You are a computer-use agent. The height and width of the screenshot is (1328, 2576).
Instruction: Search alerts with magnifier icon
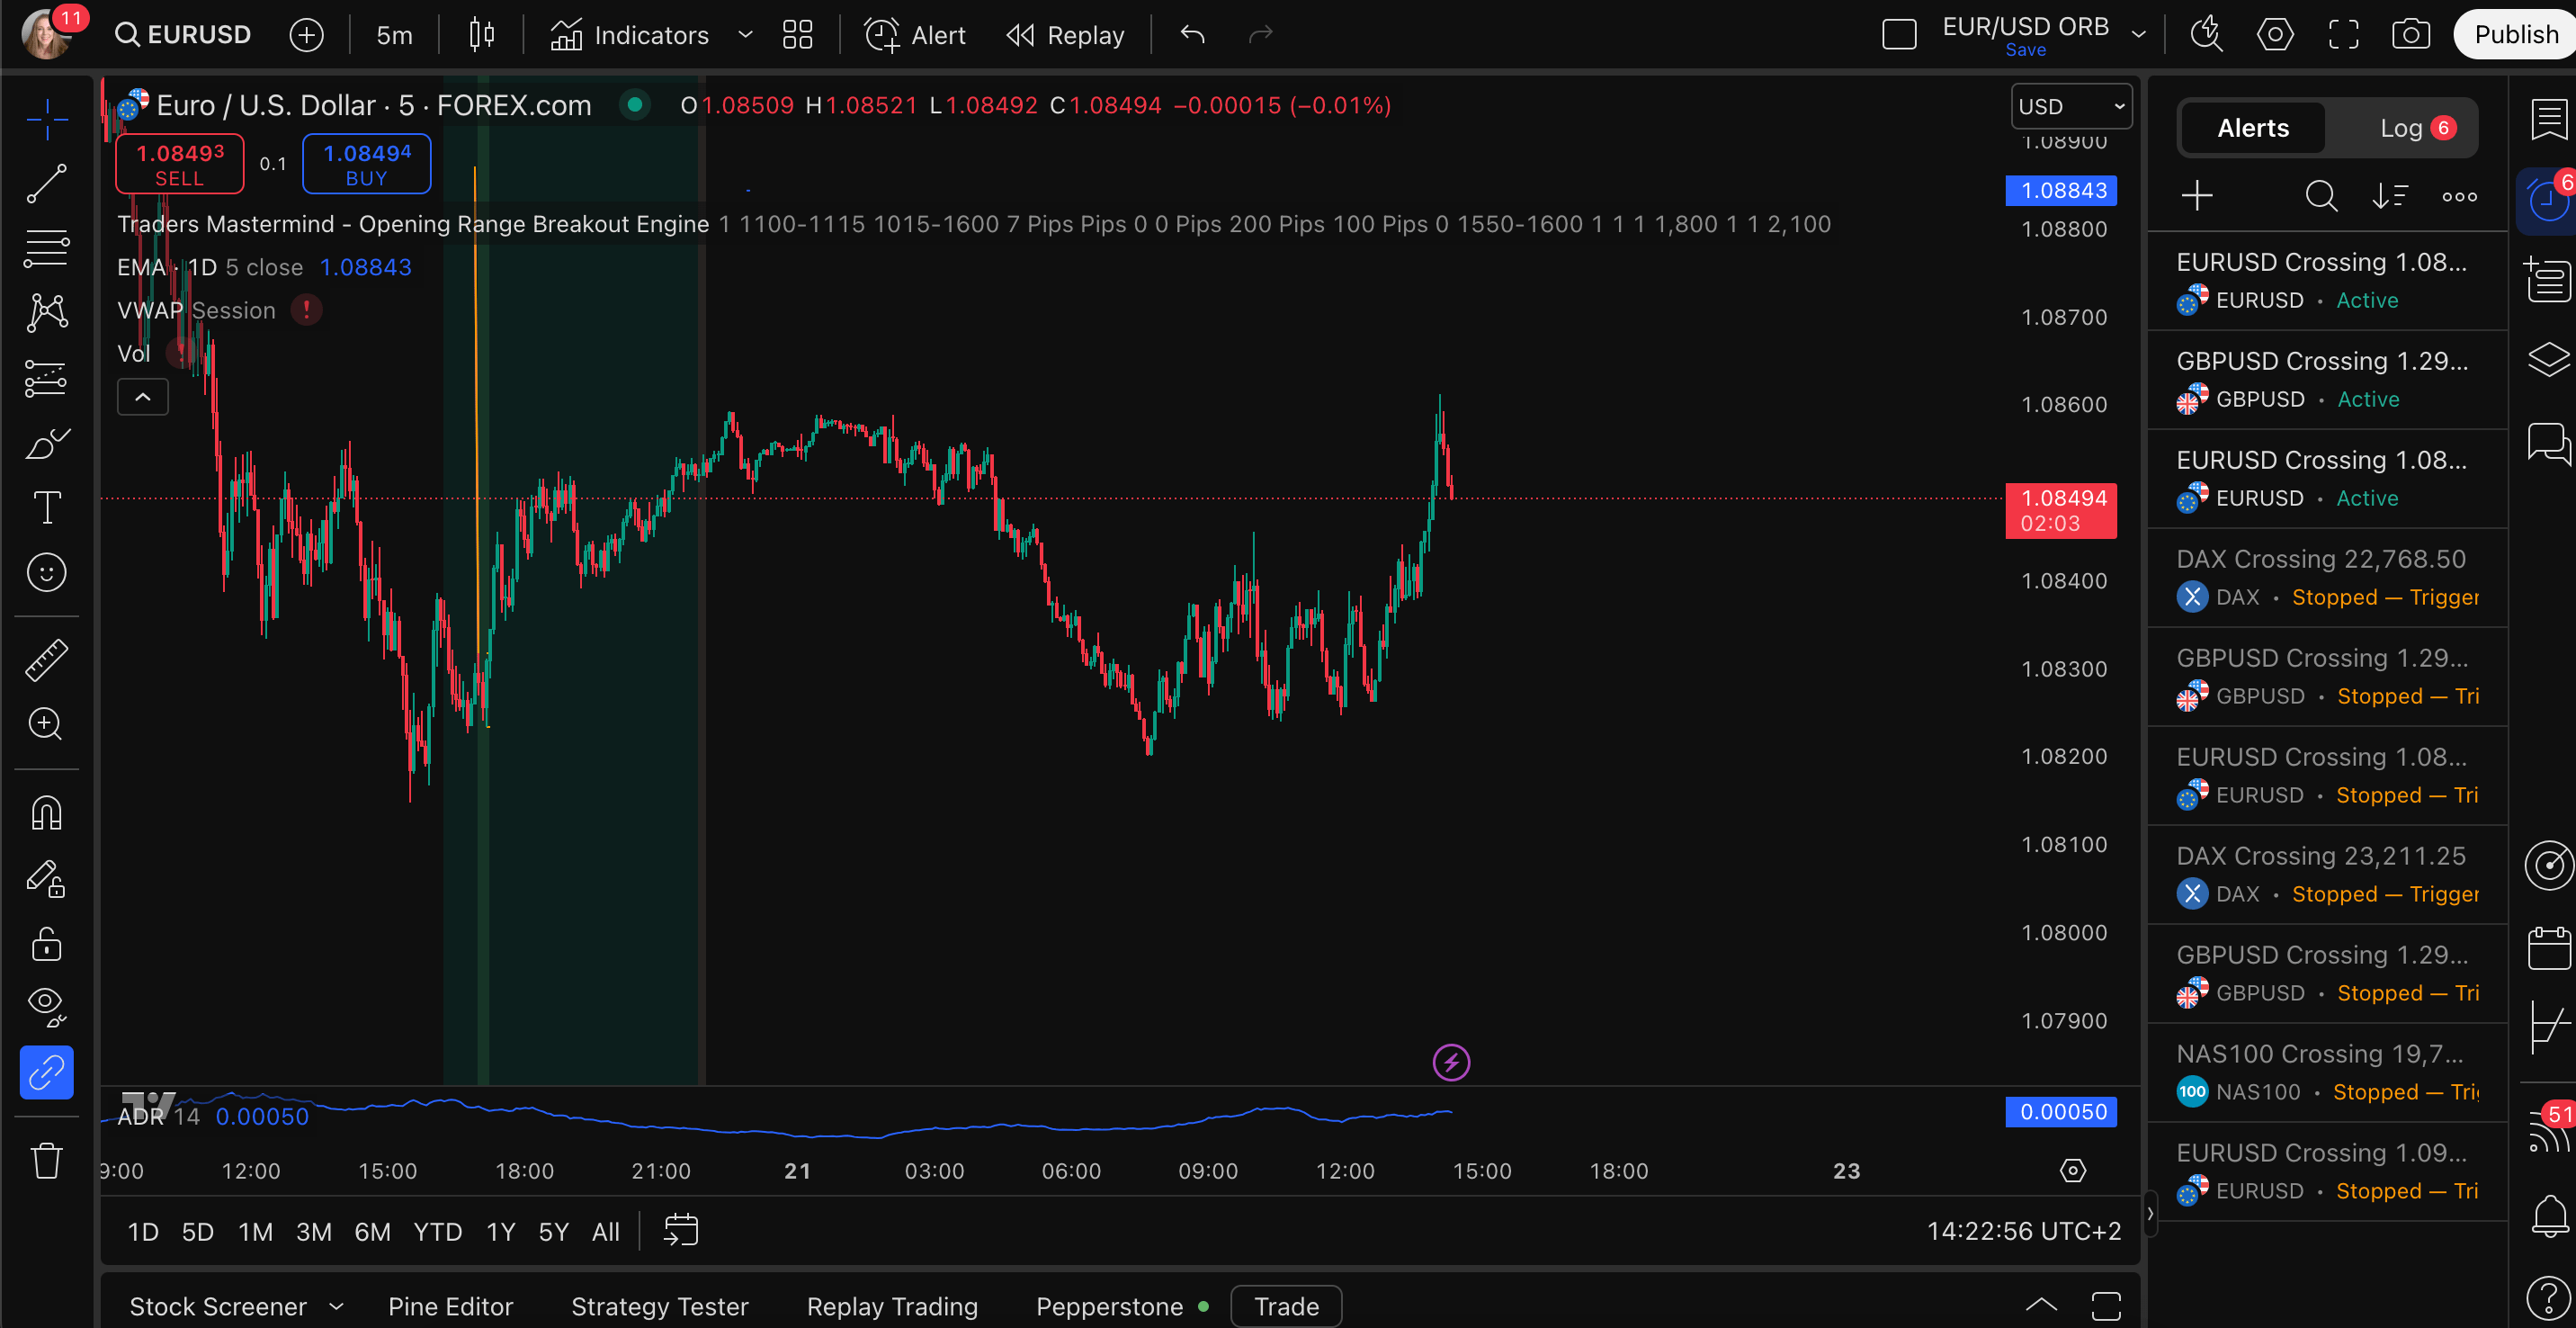[x=2321, y=196]
